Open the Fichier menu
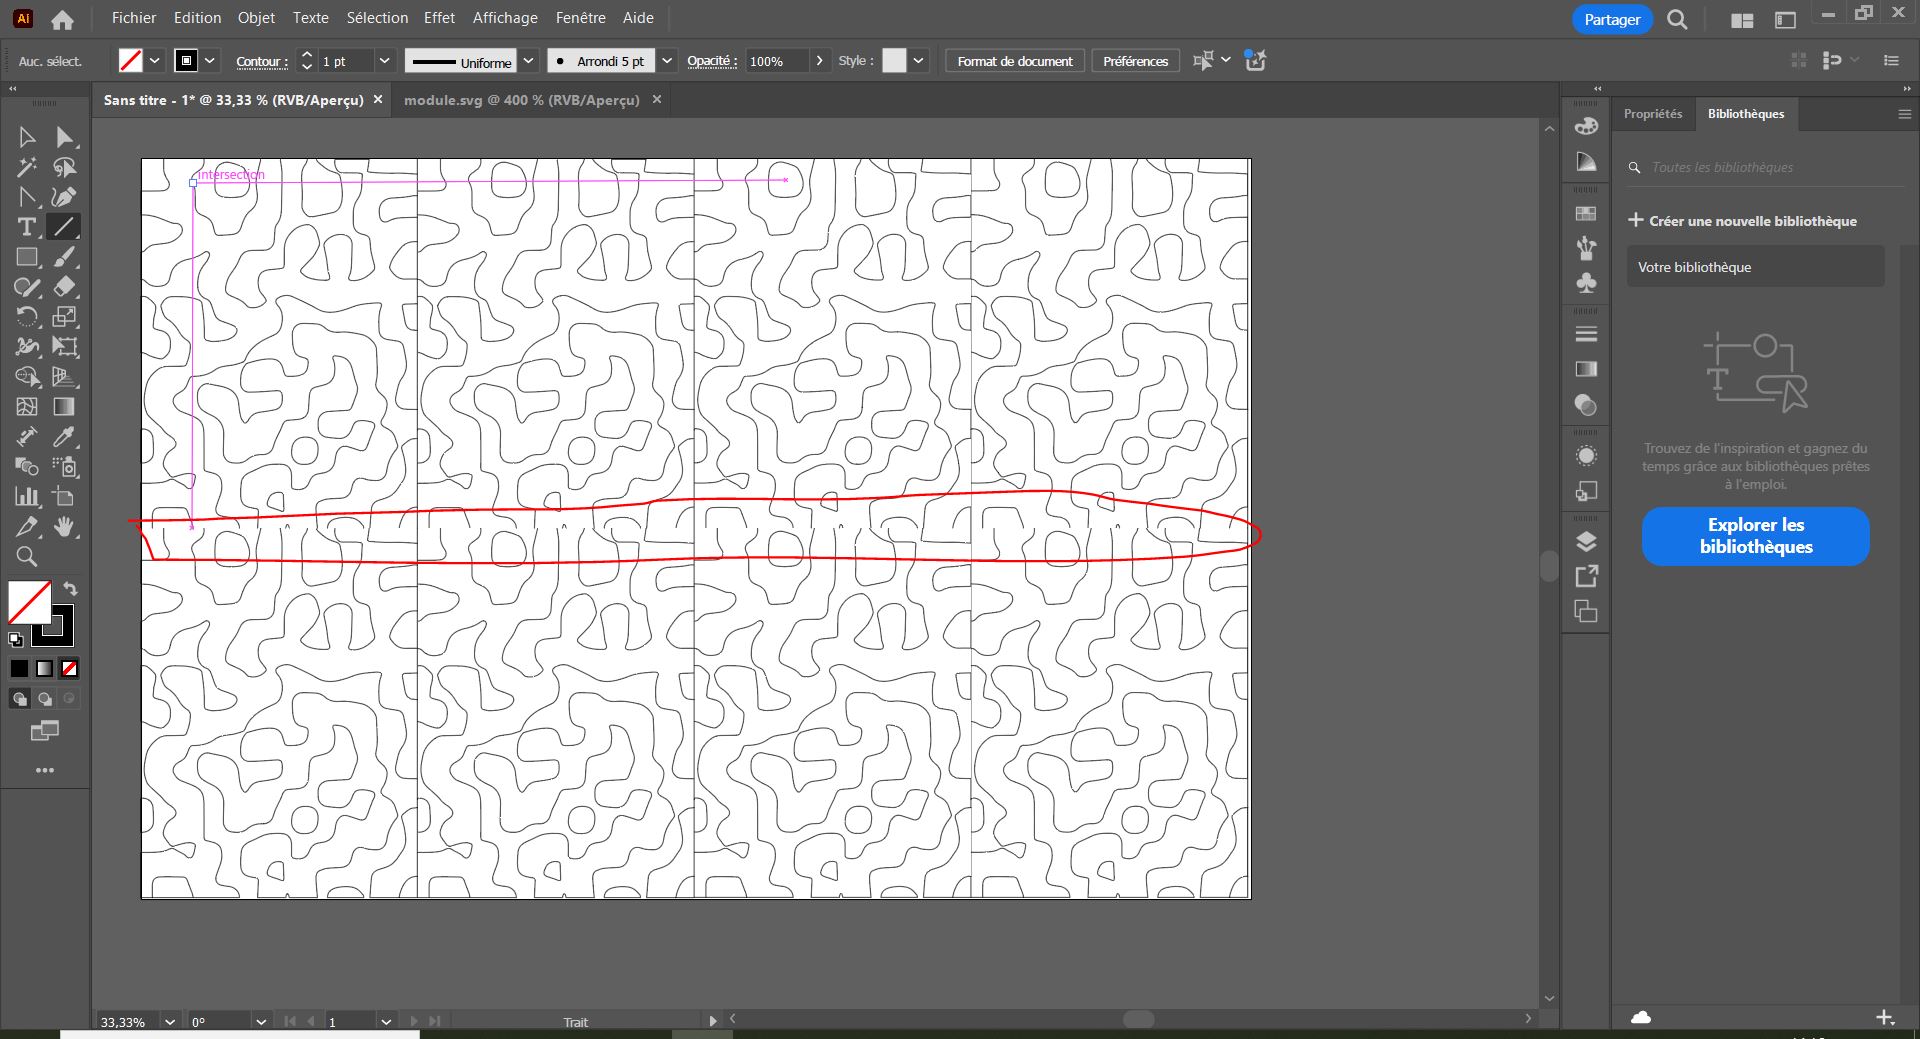The image size is (1920, 1039). [x=134, y=18]
